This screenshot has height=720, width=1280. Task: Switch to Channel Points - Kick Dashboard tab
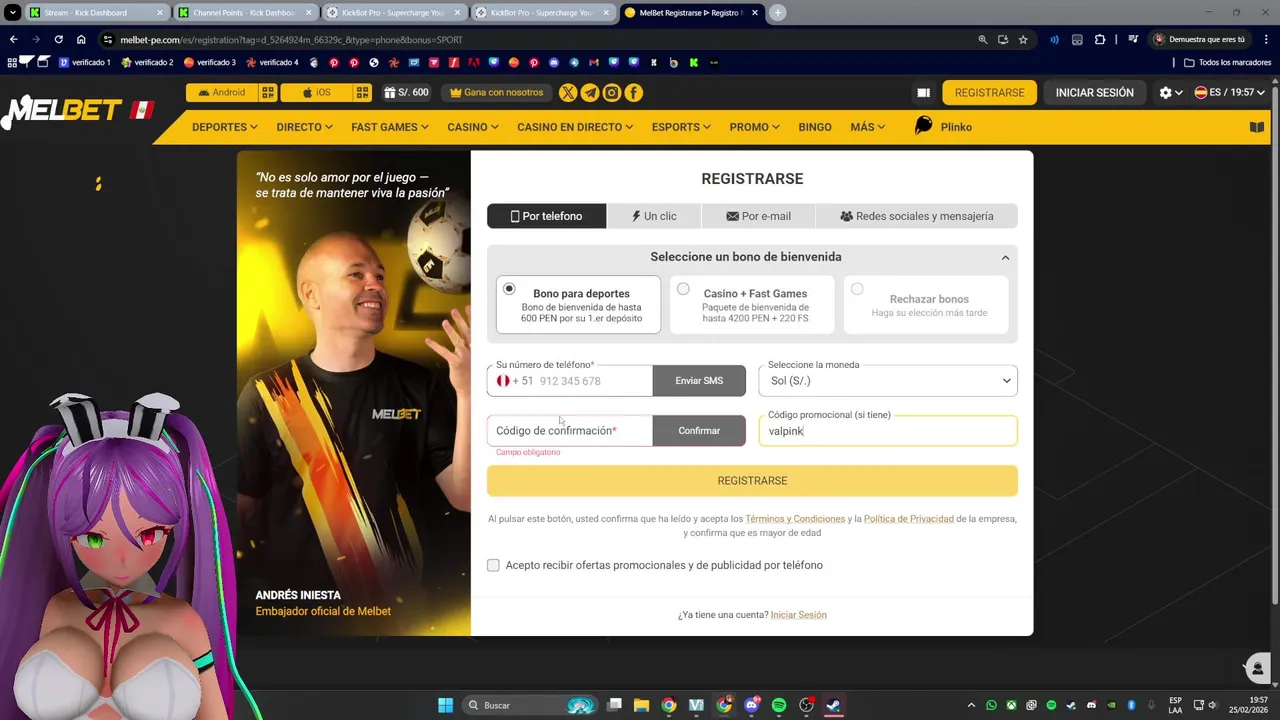pos(244,13)
